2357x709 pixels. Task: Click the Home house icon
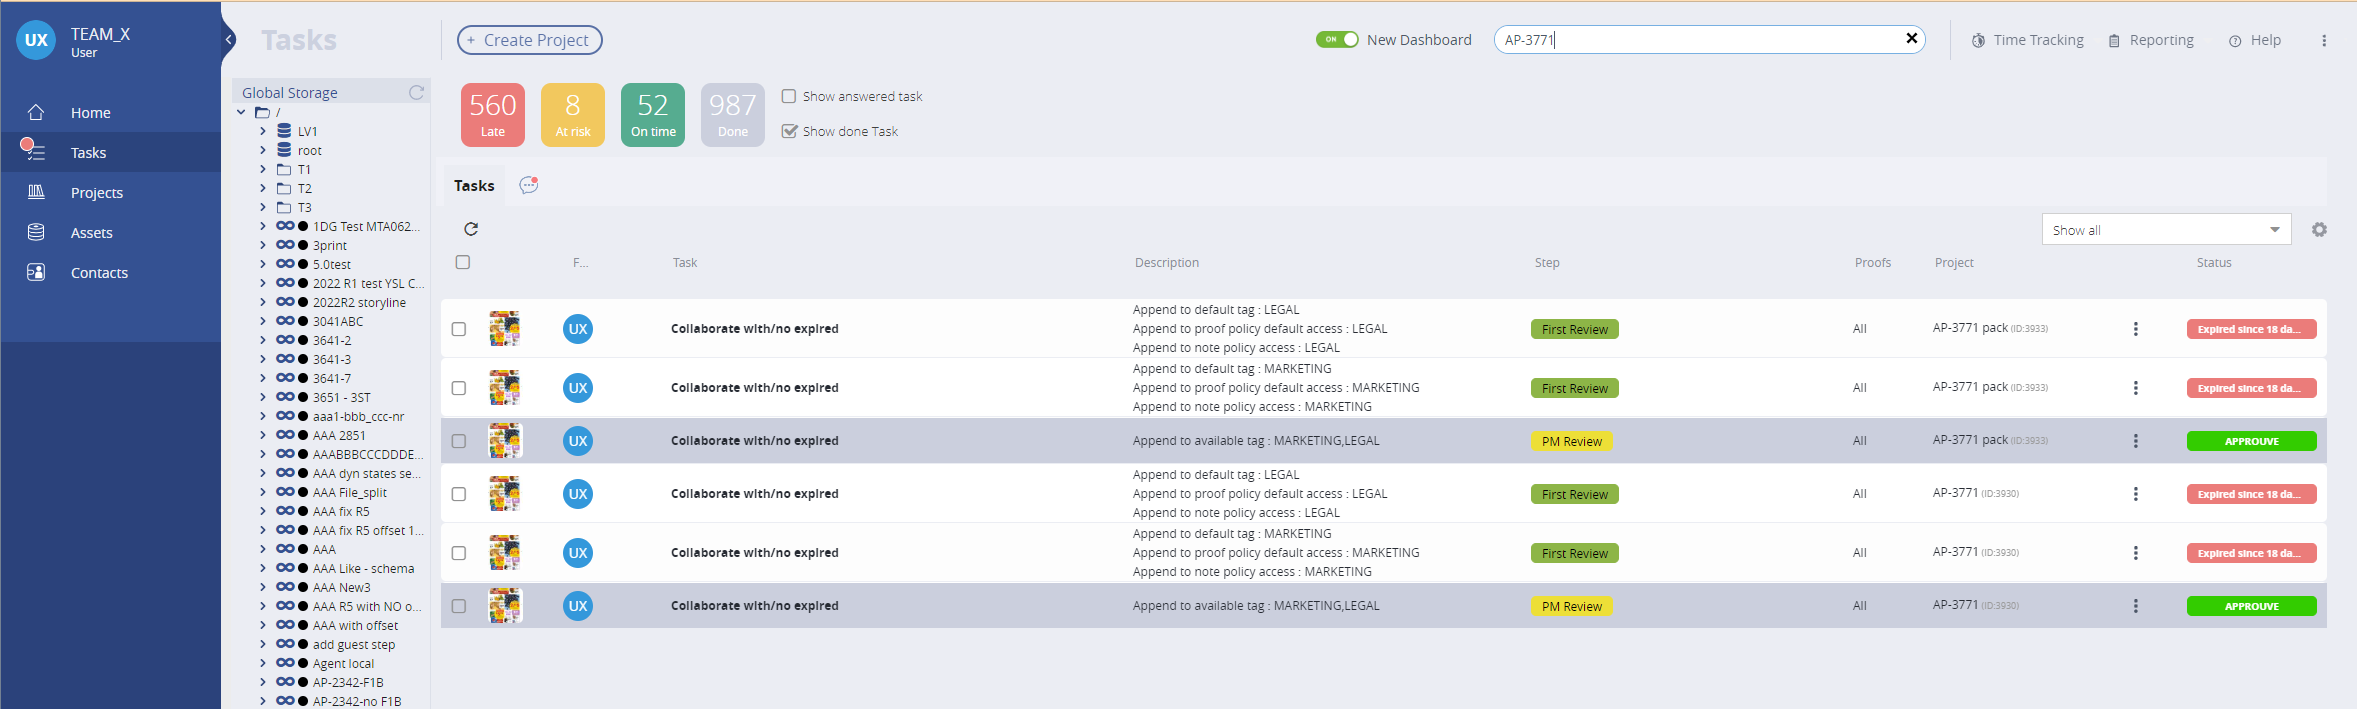tap(36, 112)
